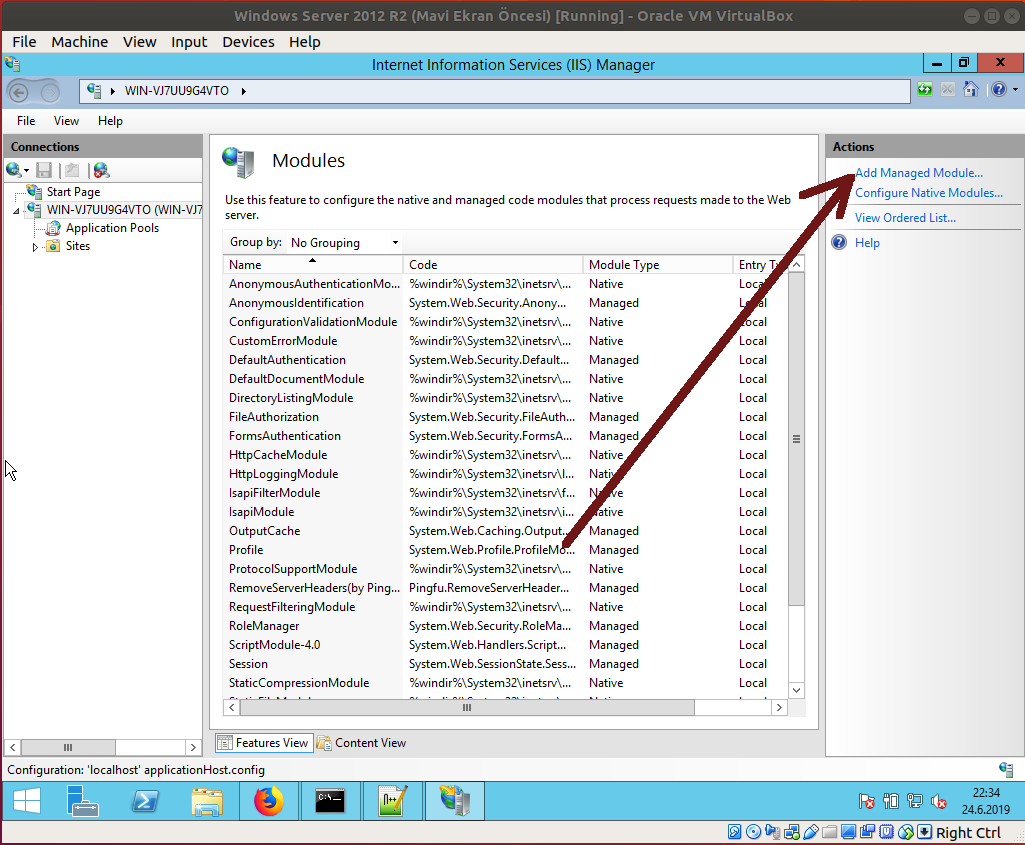Viewport: 1025px width, 845px height.
Task: Sort modules by Code column header
Action: 492,265
